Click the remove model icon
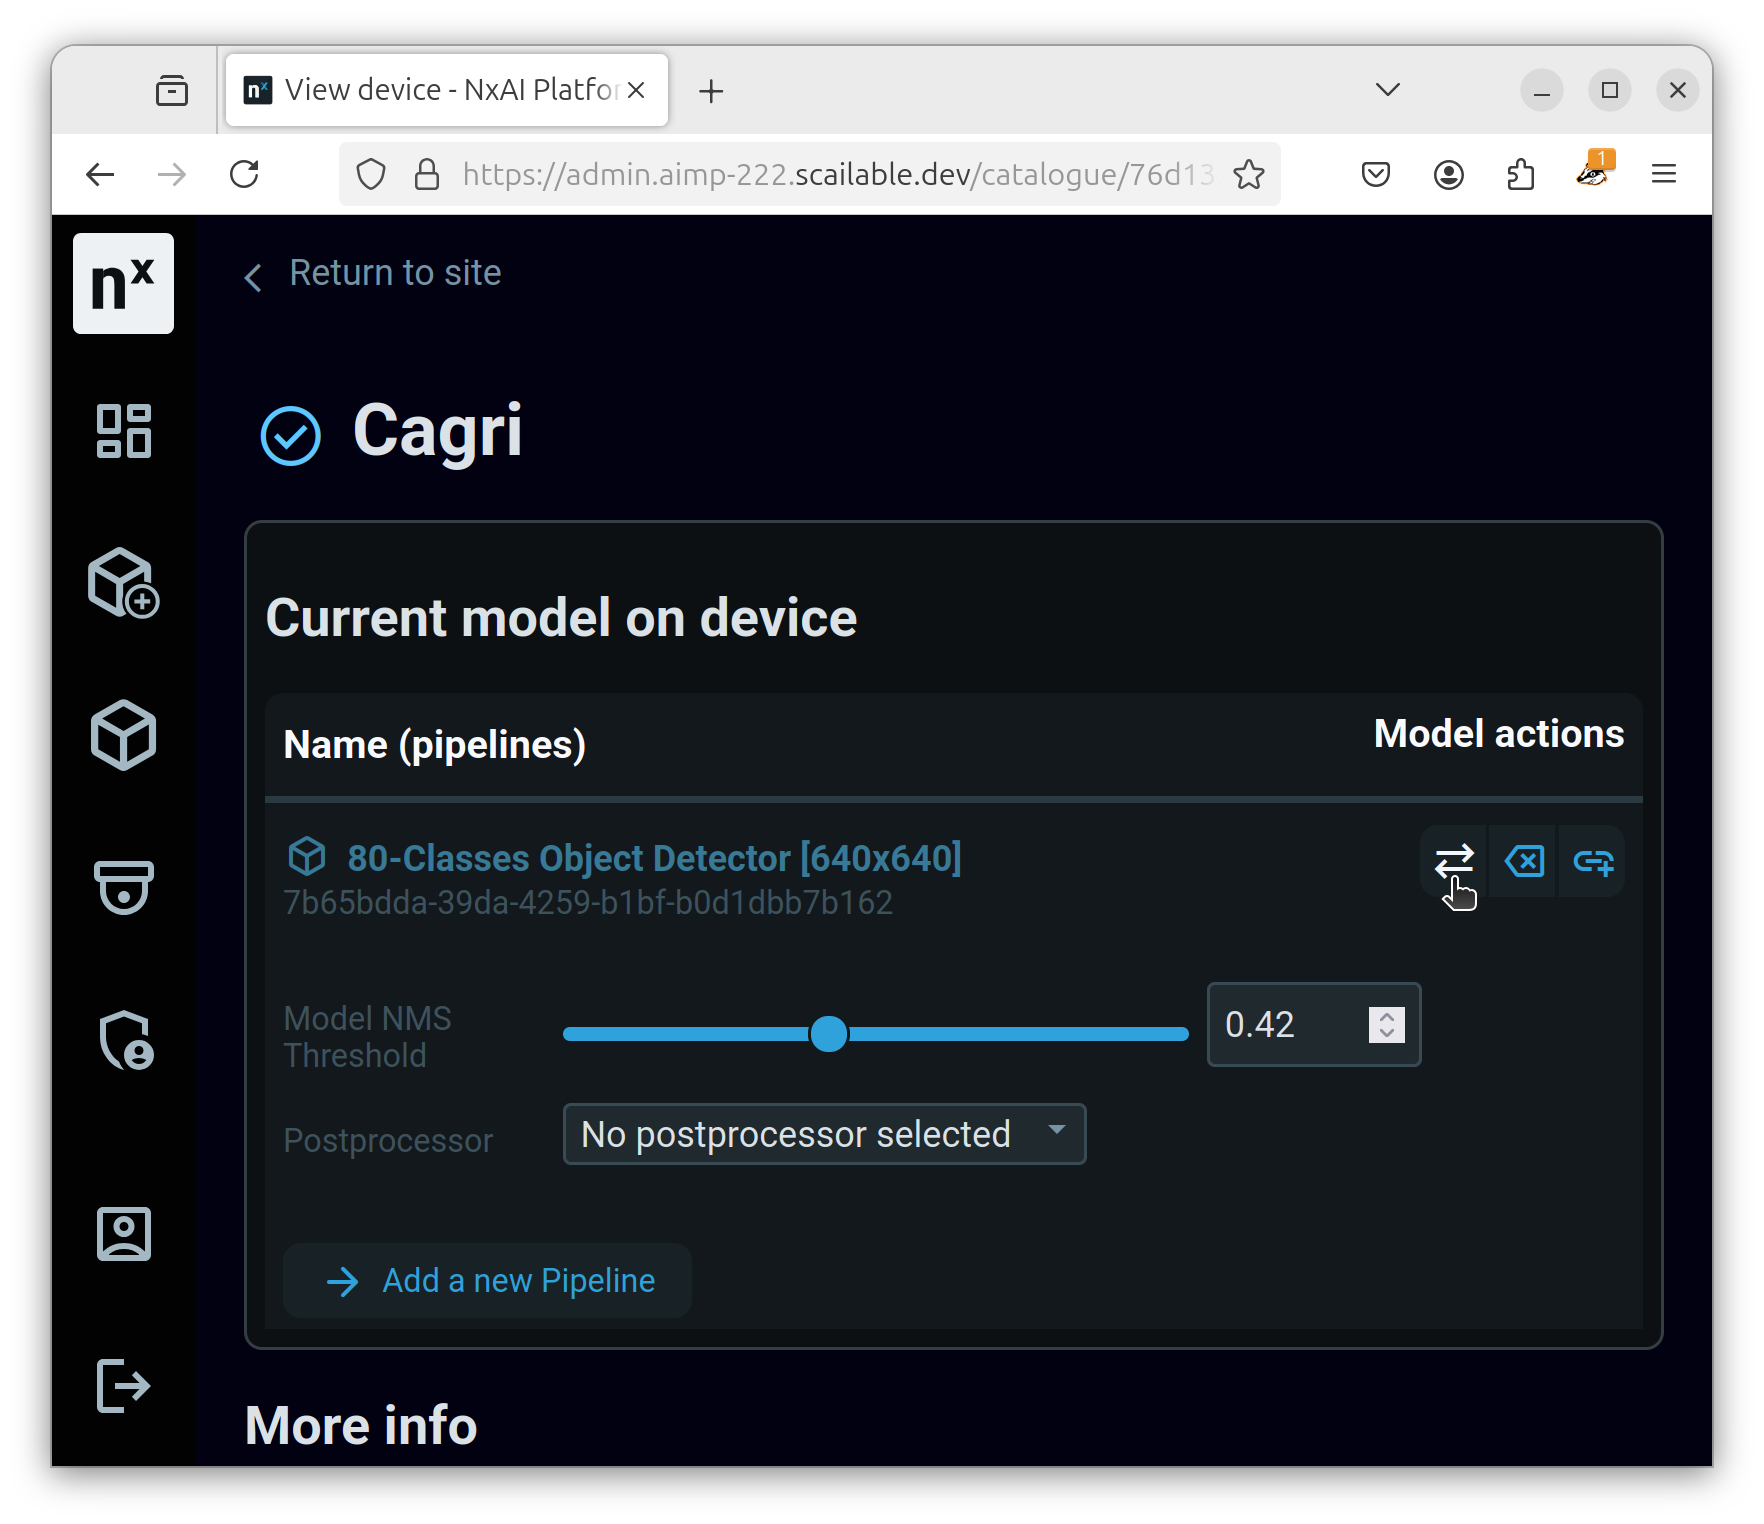 1524,860
